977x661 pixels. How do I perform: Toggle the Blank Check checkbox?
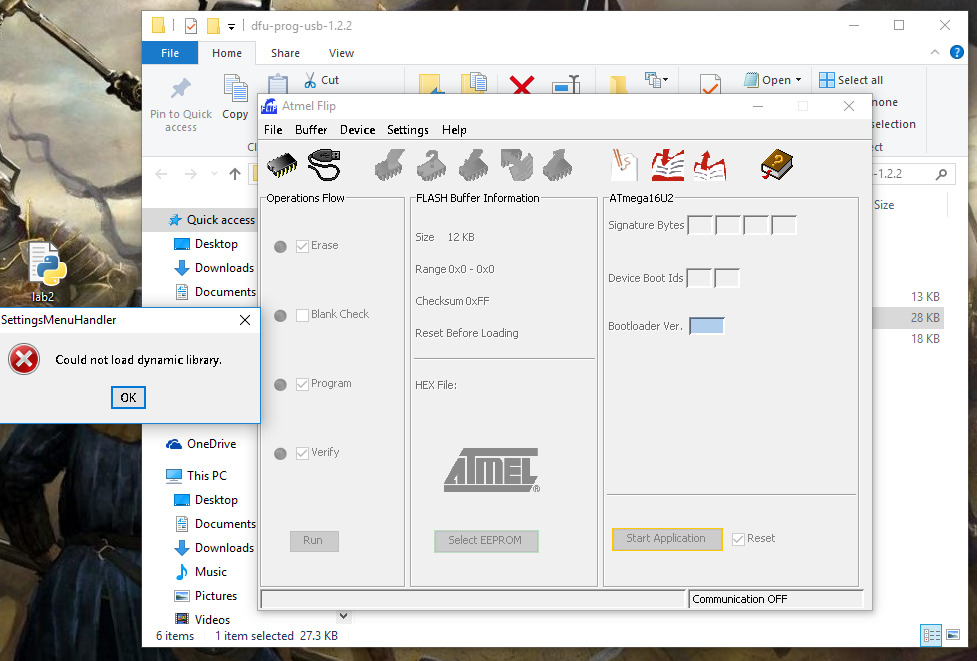(302, 315)
